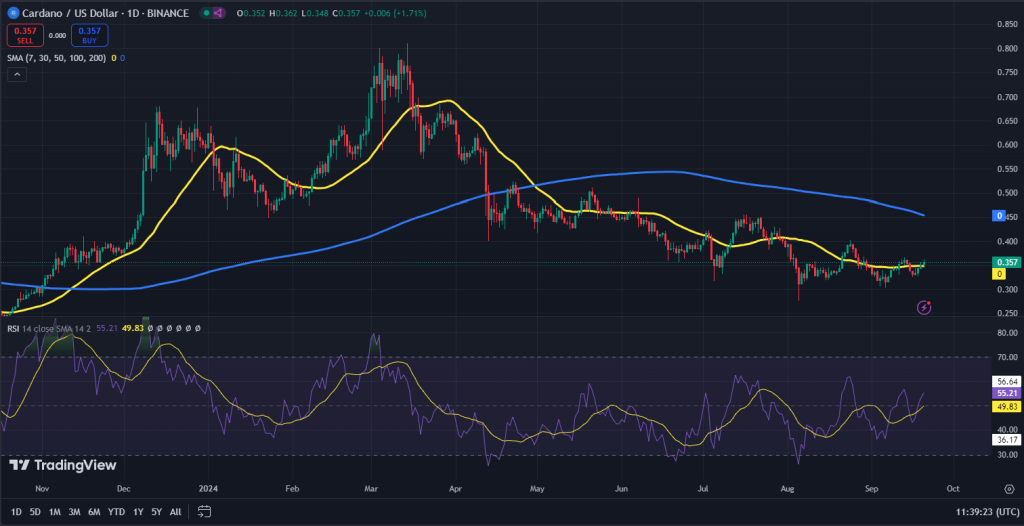Select the 1D time range
The height and width of the screenshot is (526, 1024).
coord(16,512)
